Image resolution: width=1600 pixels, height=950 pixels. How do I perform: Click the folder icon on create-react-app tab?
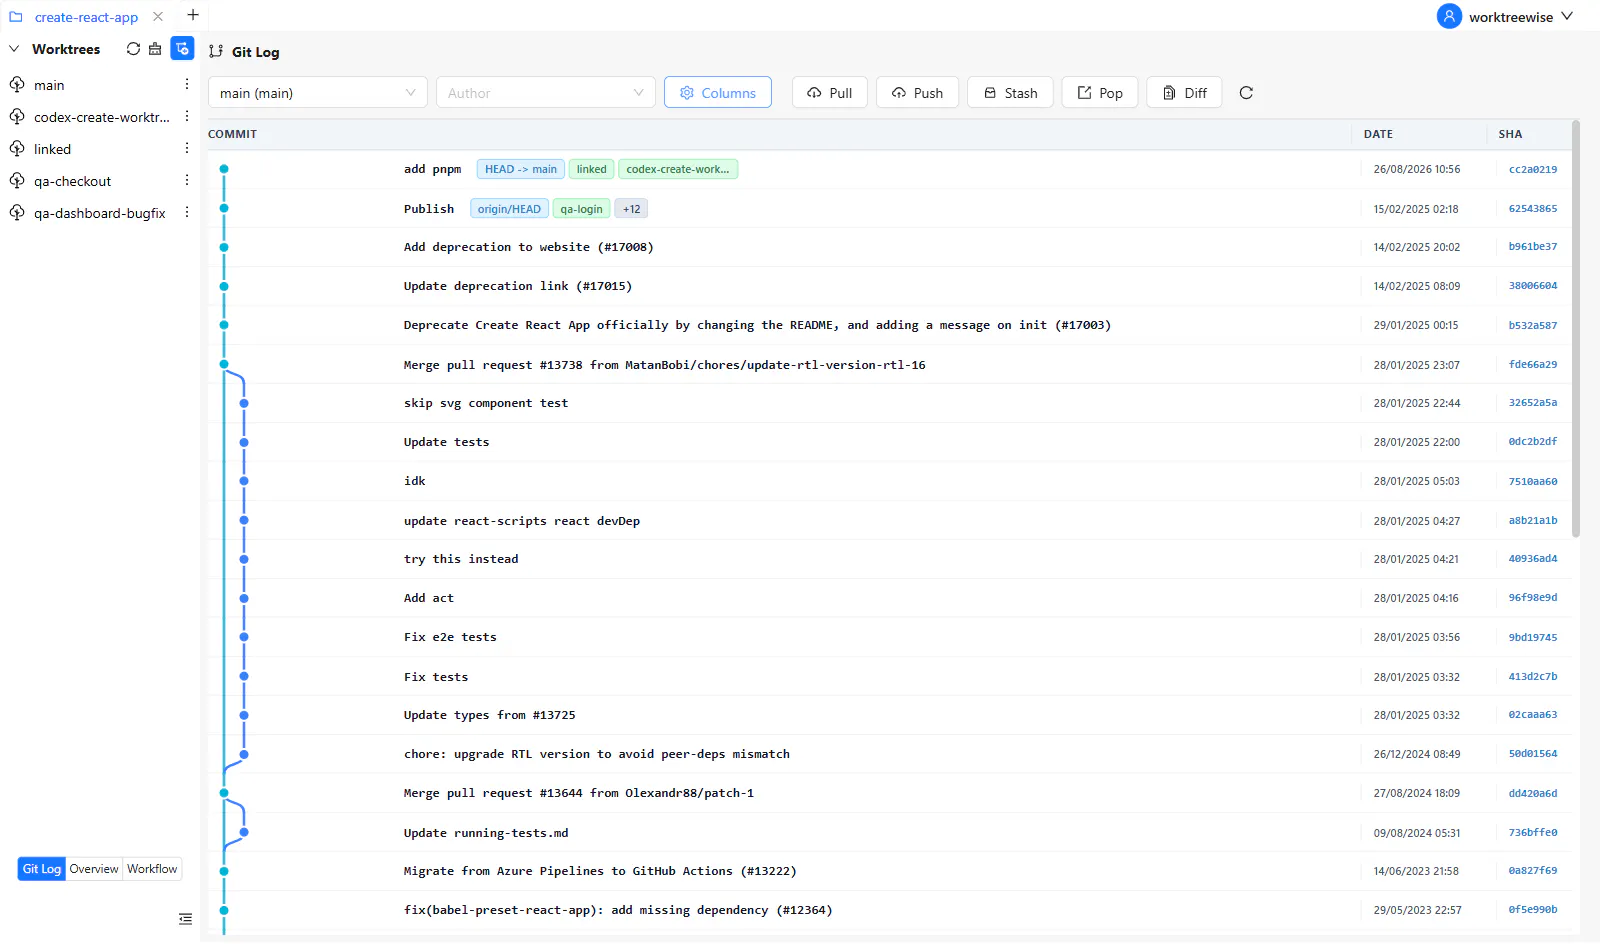click(16, 17)
